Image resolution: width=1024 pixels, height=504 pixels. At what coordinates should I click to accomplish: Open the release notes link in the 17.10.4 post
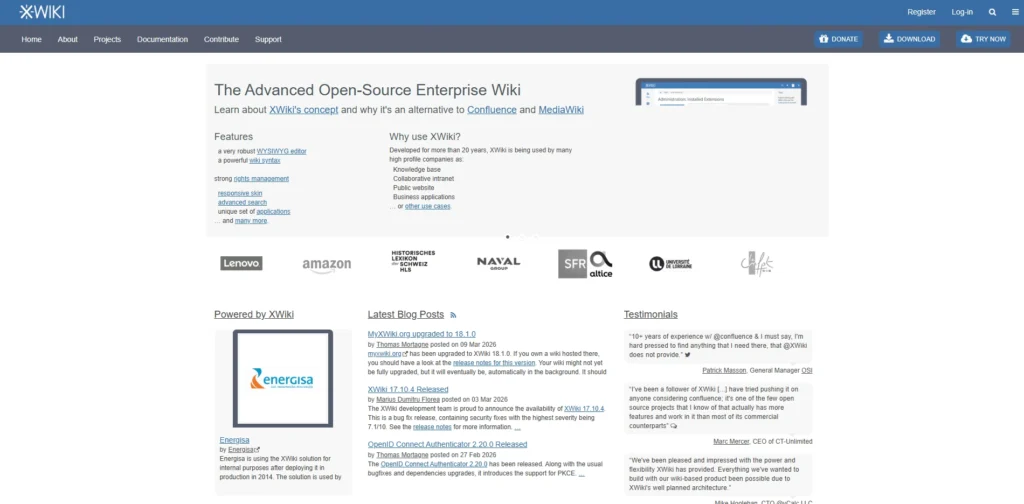(432, 427)
